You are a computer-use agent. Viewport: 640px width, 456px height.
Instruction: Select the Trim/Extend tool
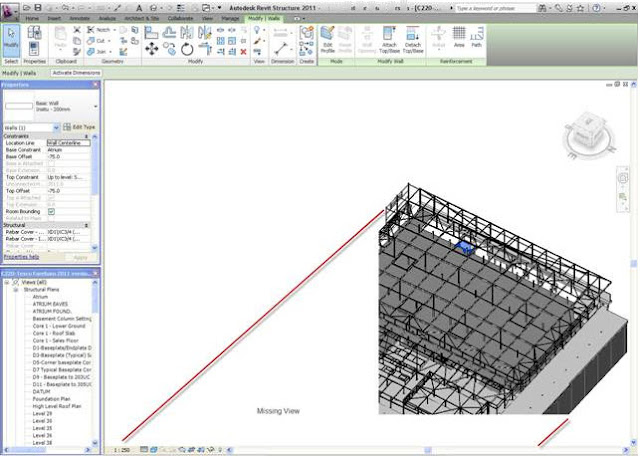click(x=204, y=49)
